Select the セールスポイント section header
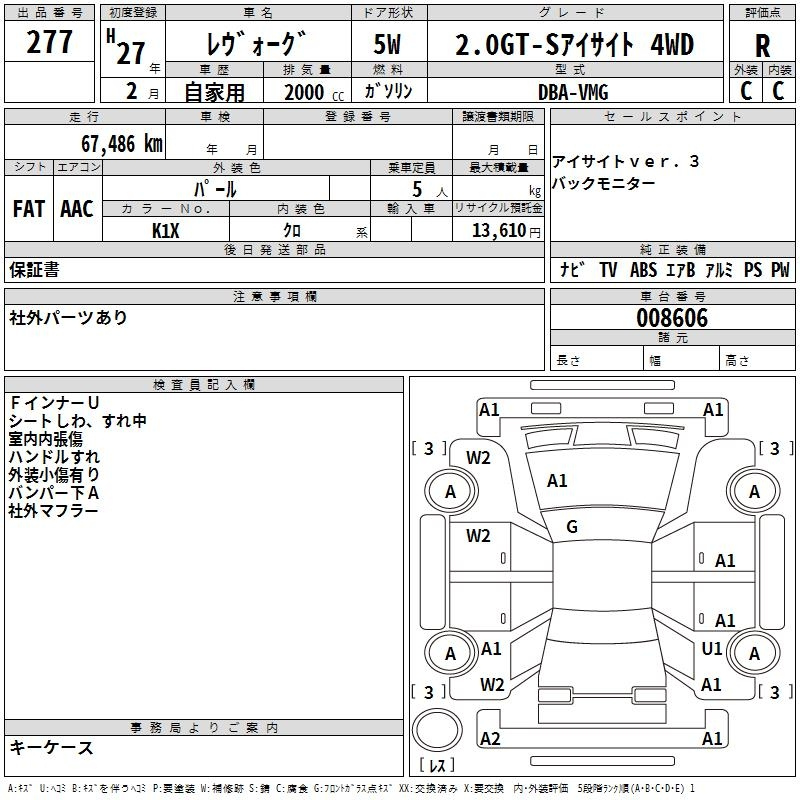800x800 pixels. [672, 116]
